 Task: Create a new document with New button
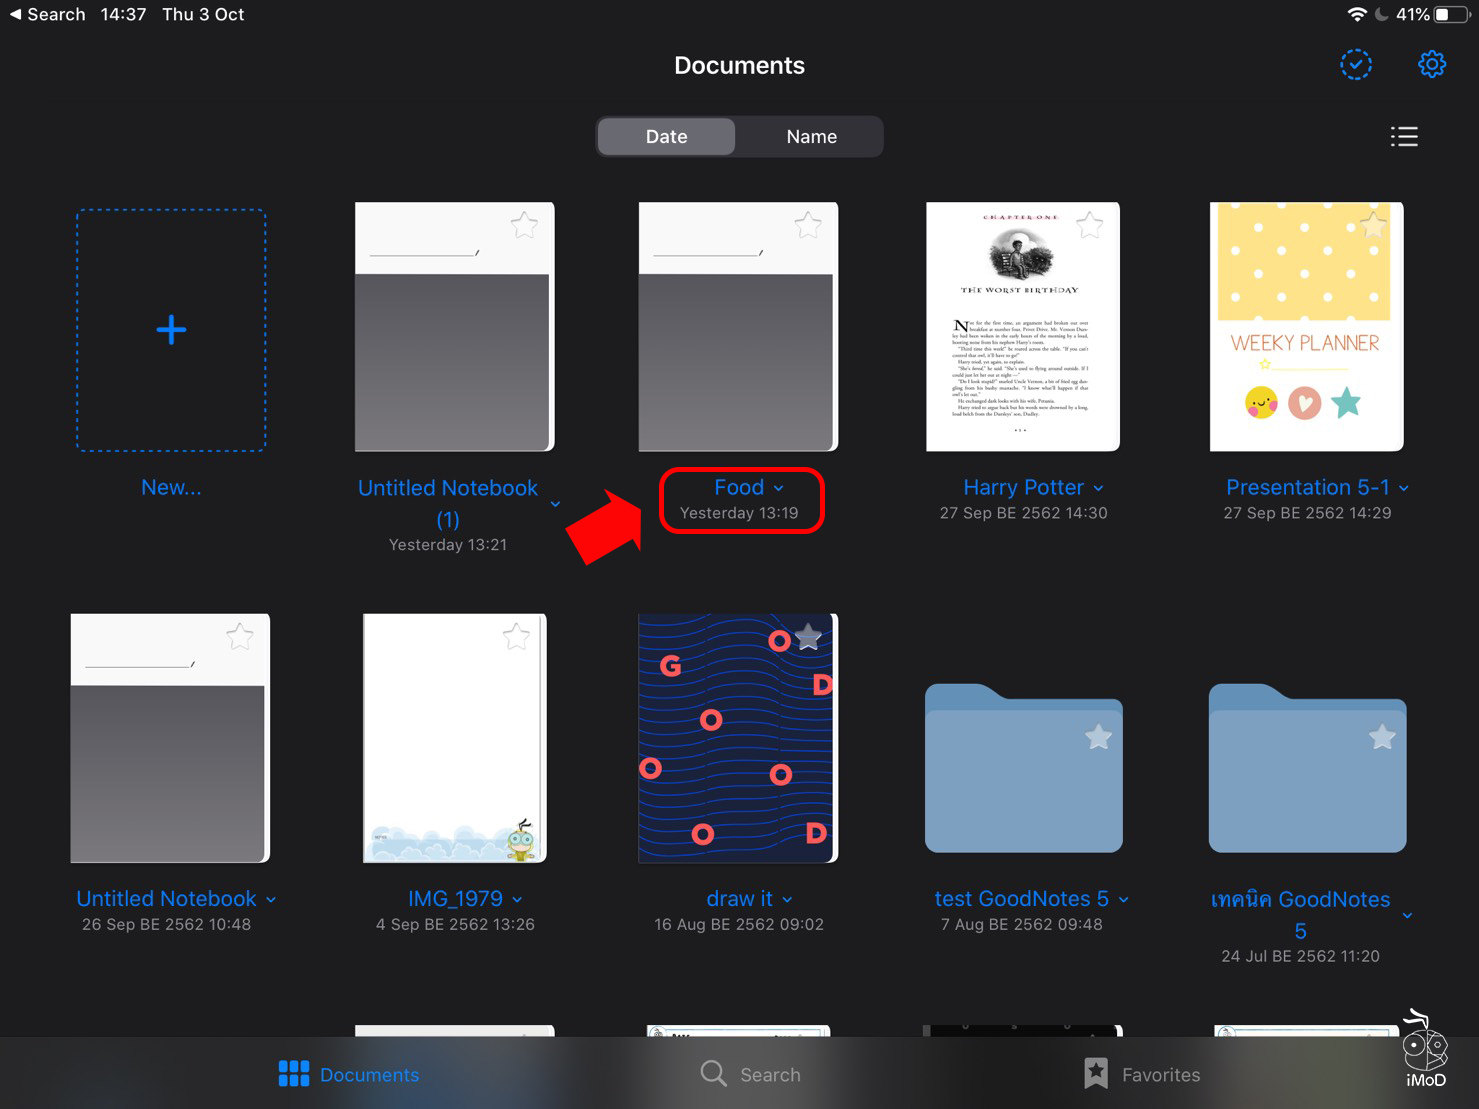coord(170,329)
